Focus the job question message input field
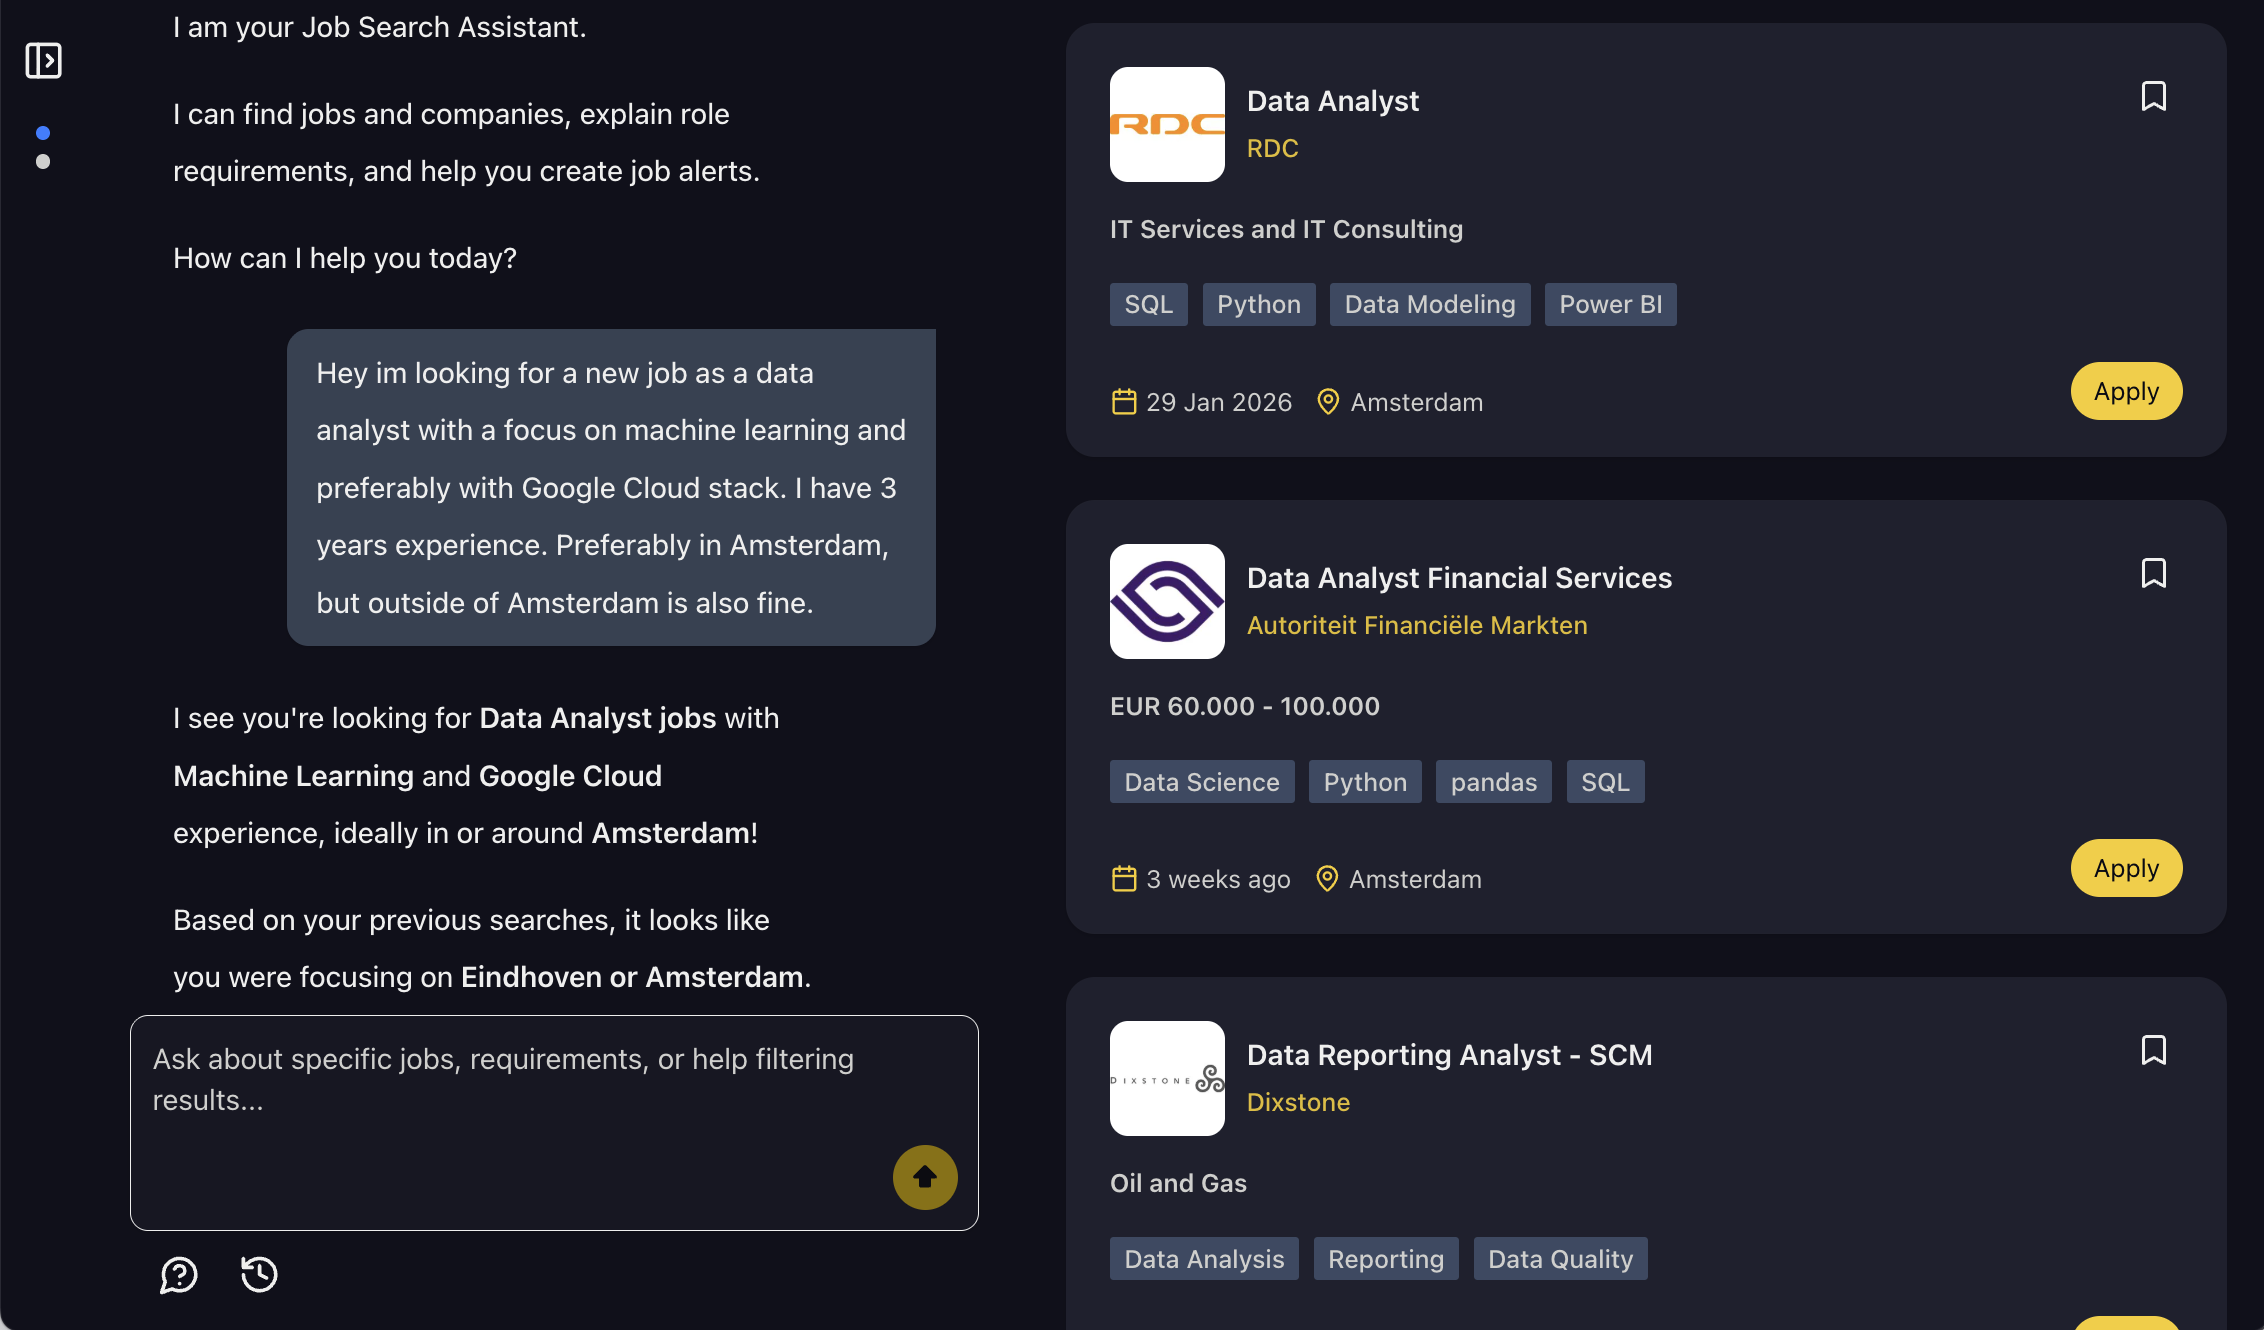Viewport: 2264px width, 1330px height. click(x=554, y=1123)
